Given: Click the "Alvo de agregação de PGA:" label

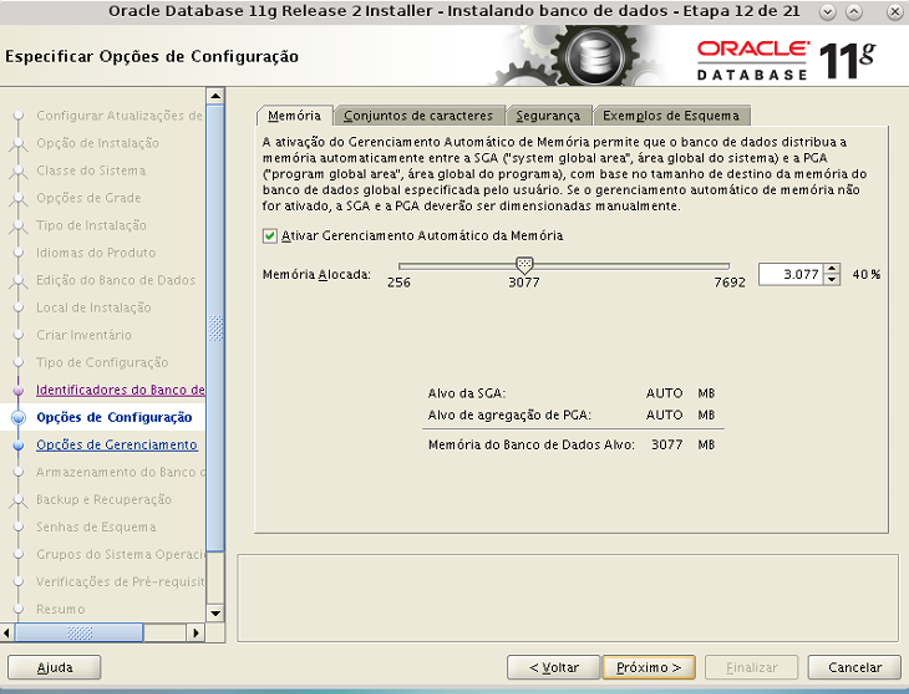Looking at the screenshot, I should click(x=510, y=415).
